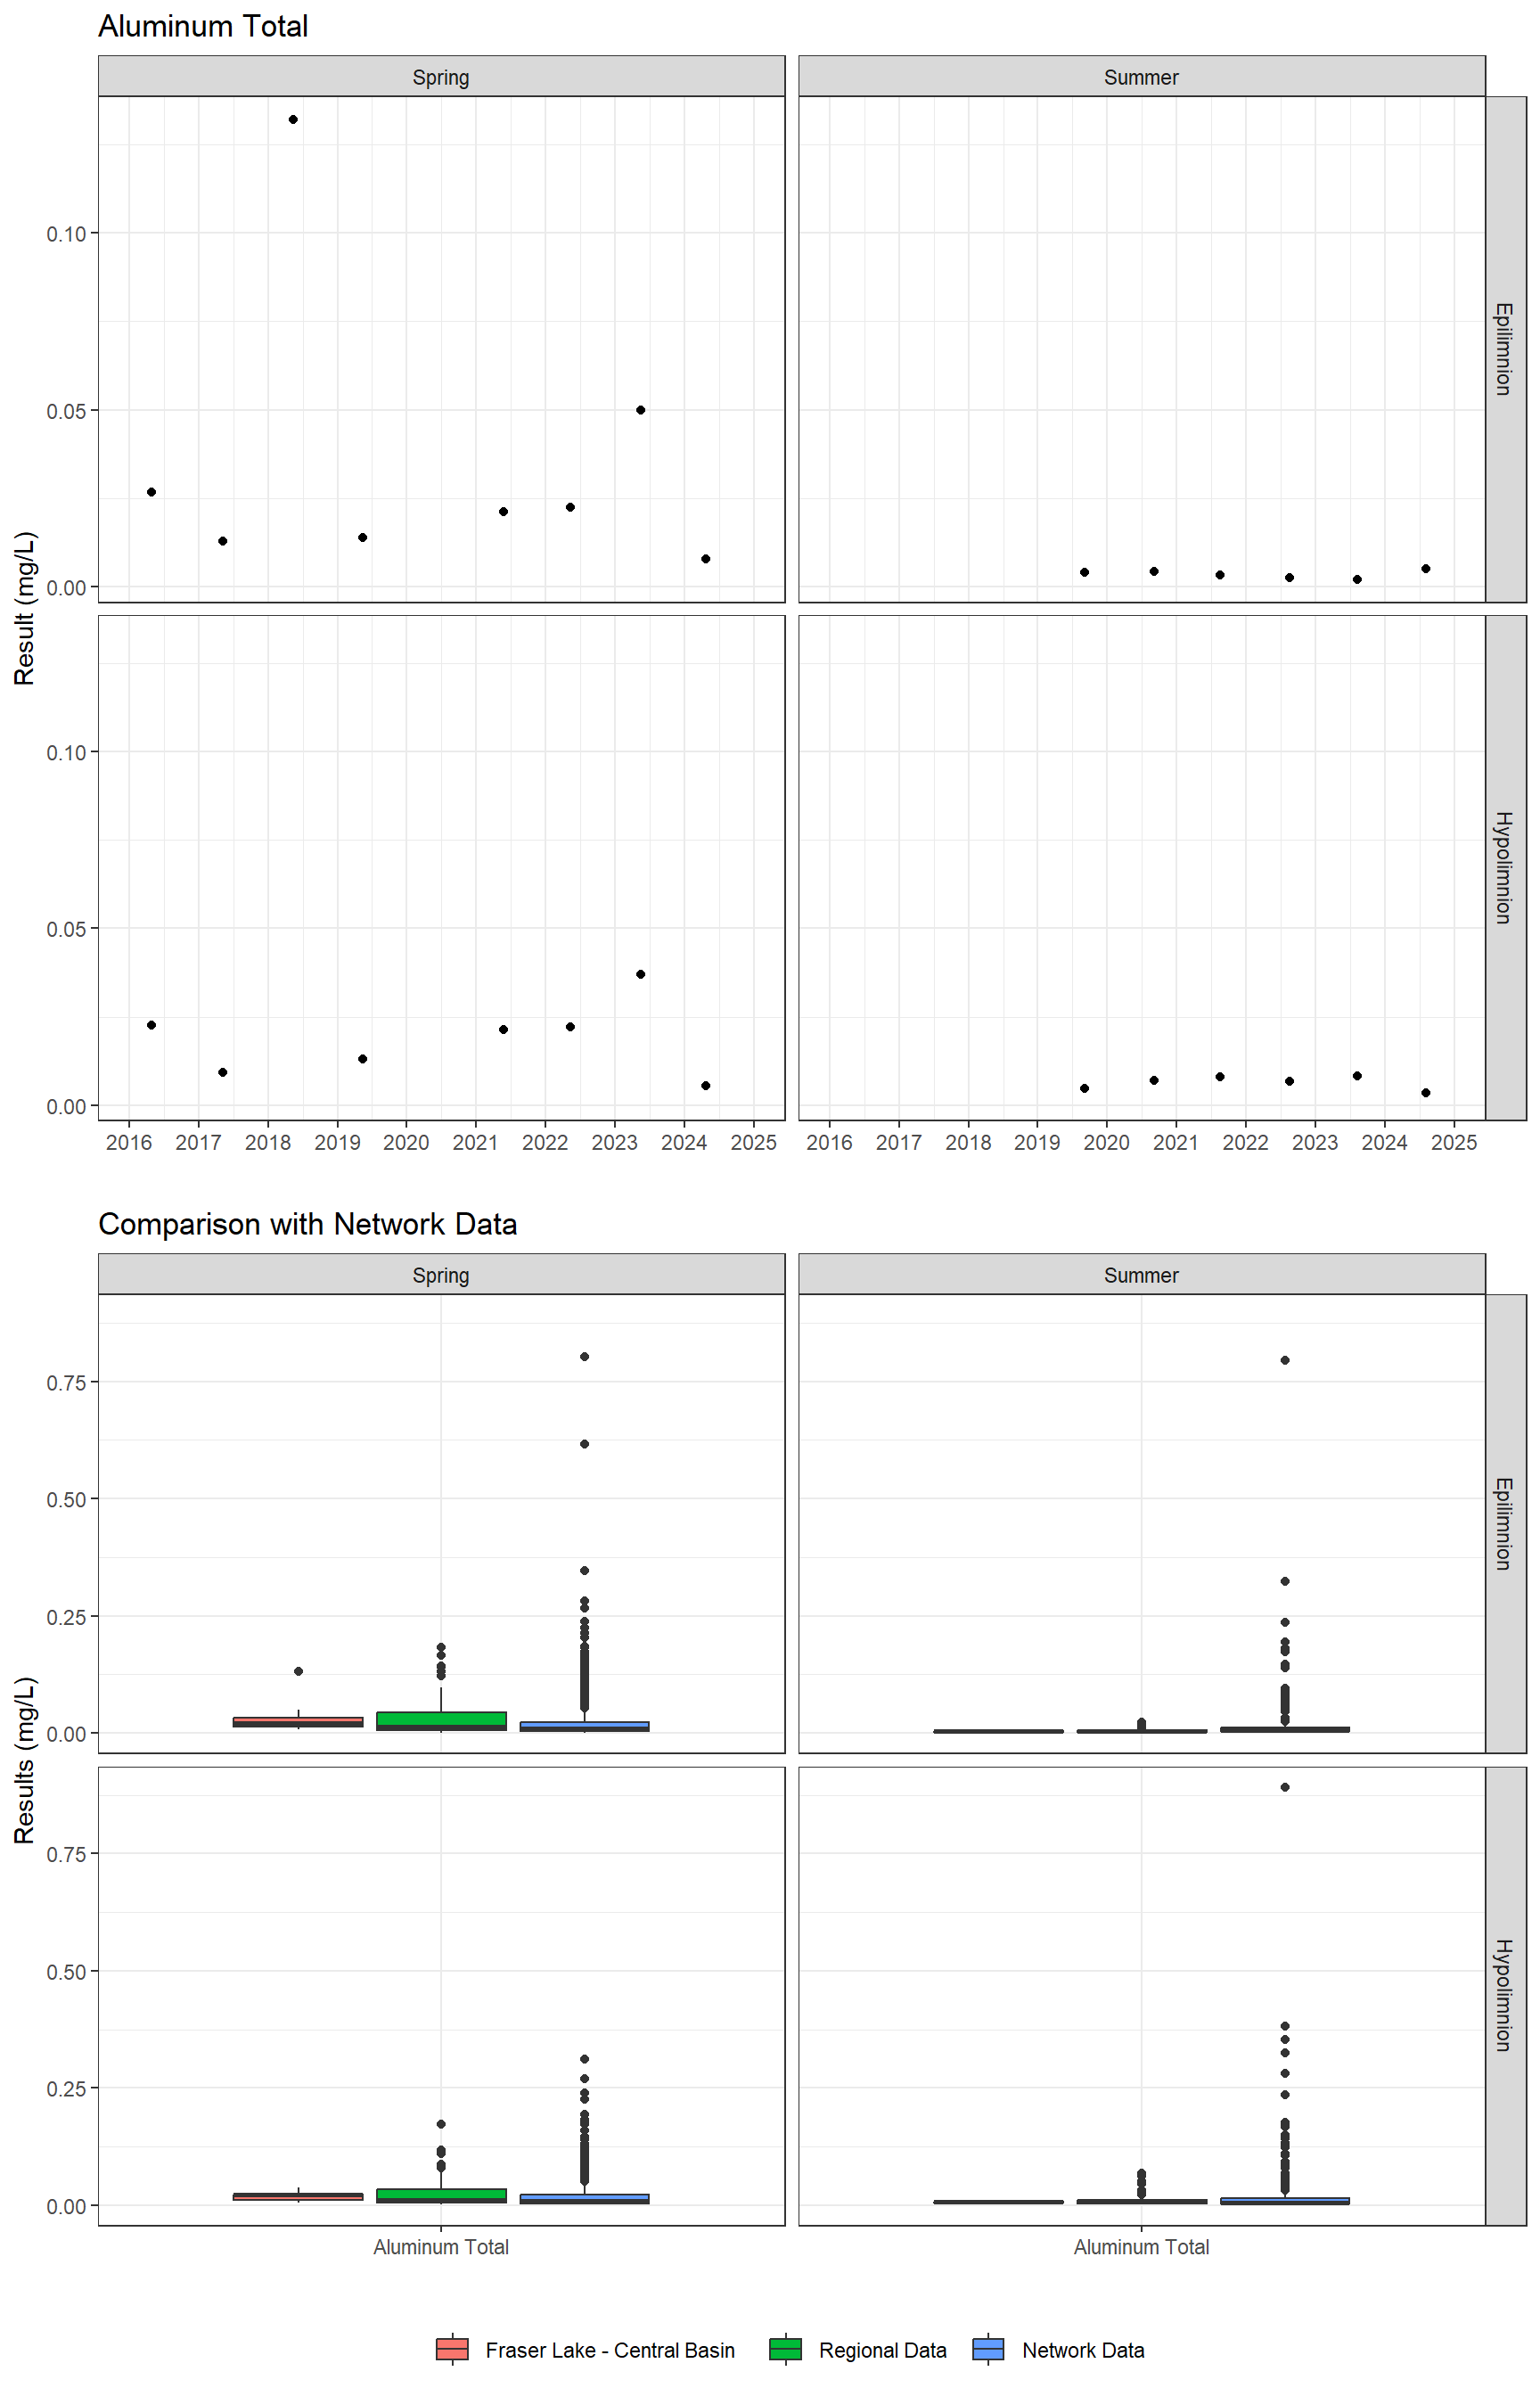Click the green Regional Data legend swatch

(x=785, y=2349)
